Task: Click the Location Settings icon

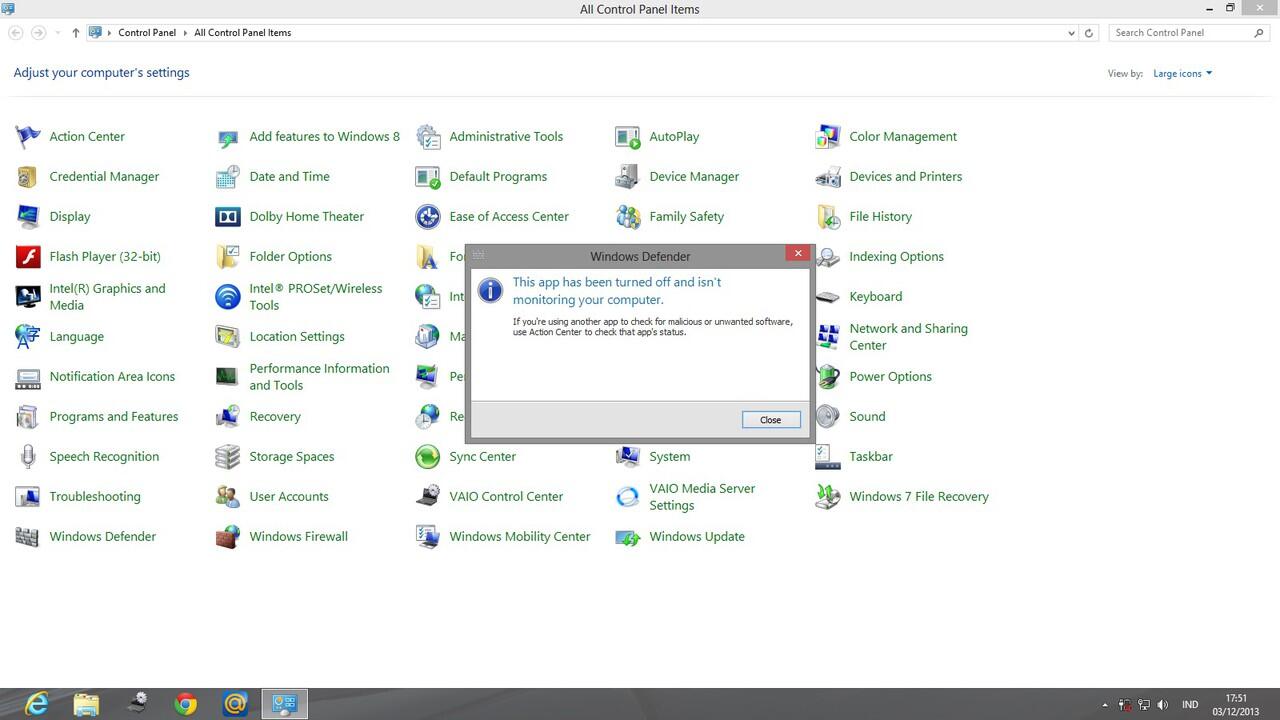Action: (x=228, y=337)
